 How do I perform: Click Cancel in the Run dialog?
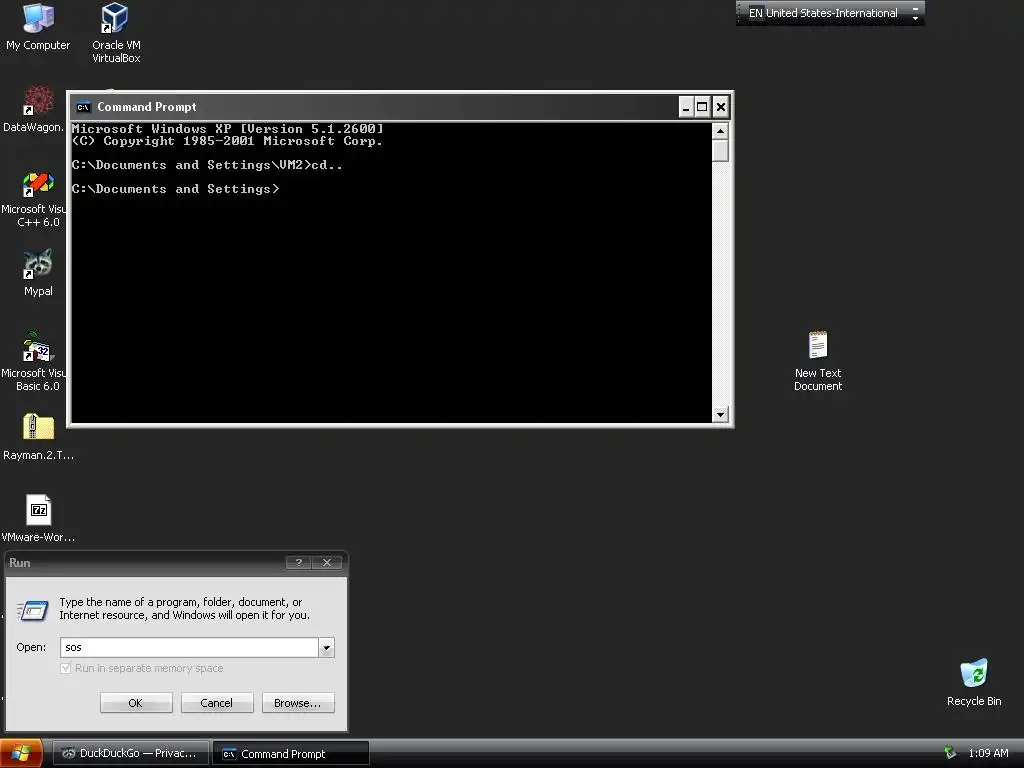[217, 703]
